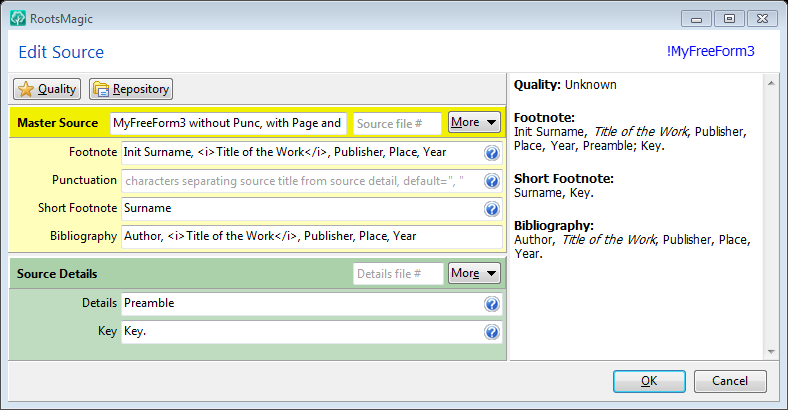Expand the Master Source More dropdown
This screenshot has width=788, height=410.
pyautogui.click(x=474, y=122)
